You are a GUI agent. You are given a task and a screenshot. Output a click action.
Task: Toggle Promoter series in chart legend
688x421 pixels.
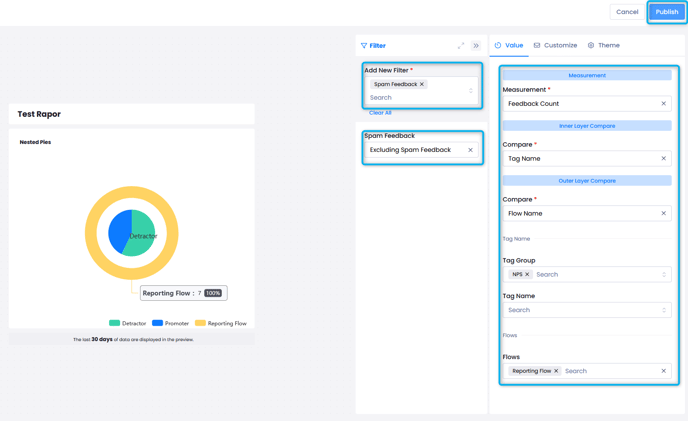click(x=171, y=323)
